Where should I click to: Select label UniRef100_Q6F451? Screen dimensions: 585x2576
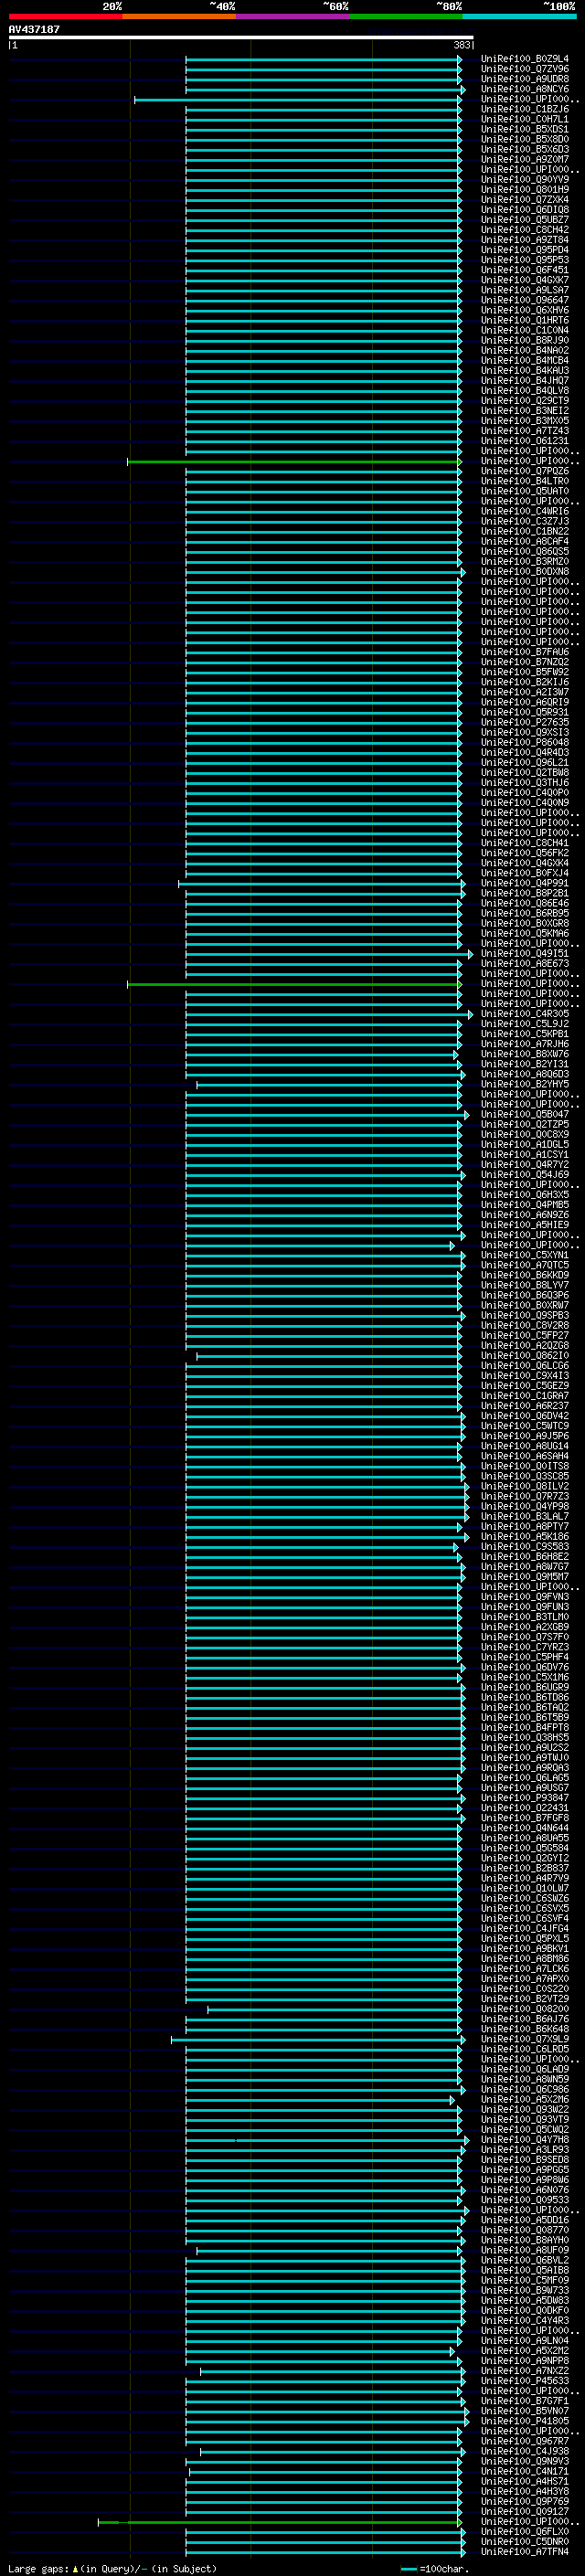click(x=524, y=270)
